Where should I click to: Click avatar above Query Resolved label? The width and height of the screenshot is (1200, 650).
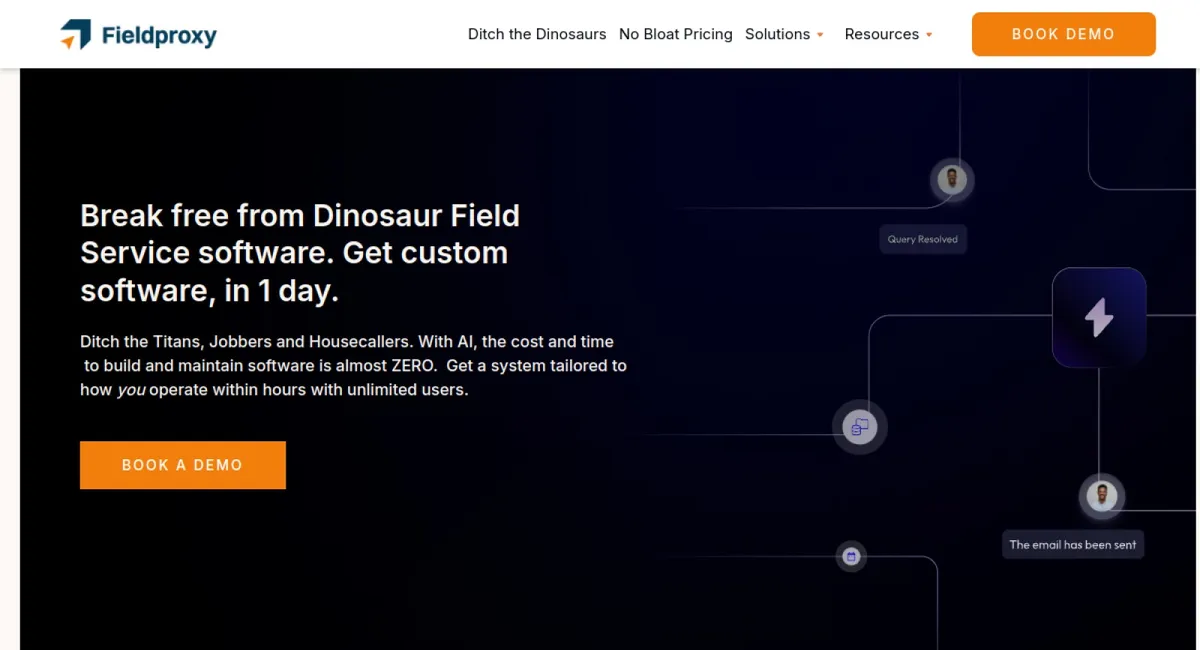pyautogui.click(x=952, y=180)
